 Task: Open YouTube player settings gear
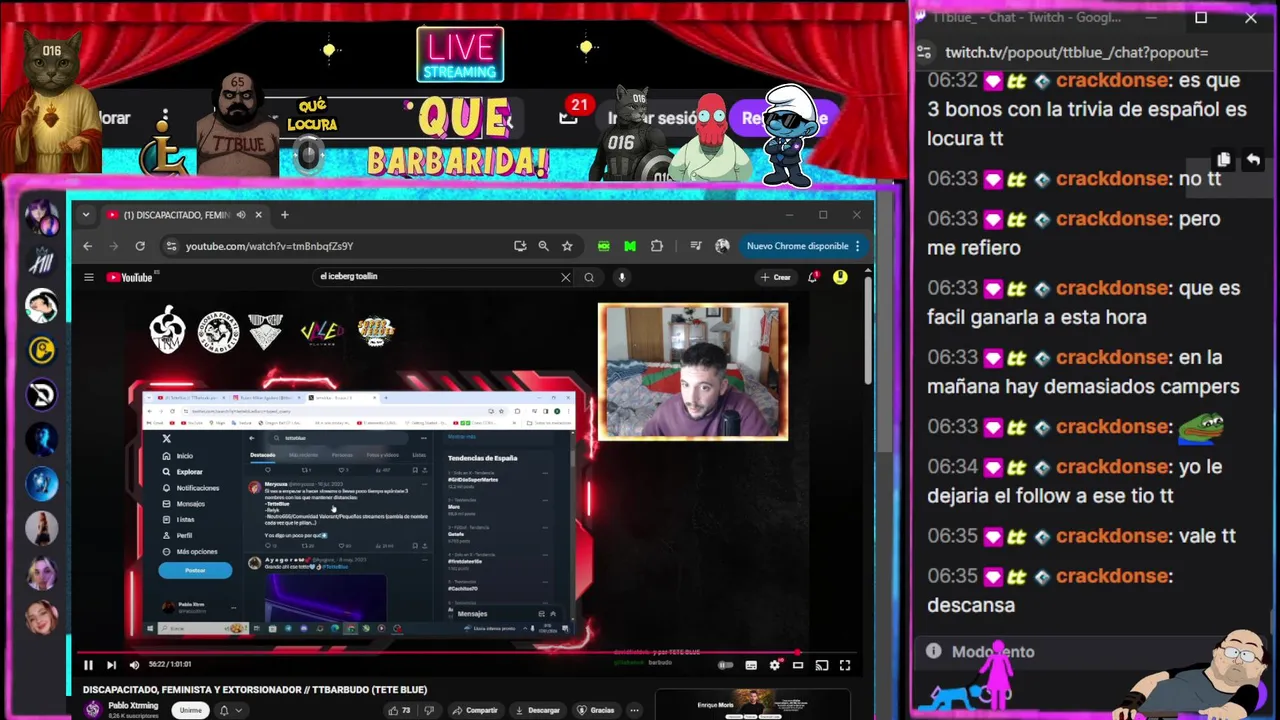tap(775, 665)
